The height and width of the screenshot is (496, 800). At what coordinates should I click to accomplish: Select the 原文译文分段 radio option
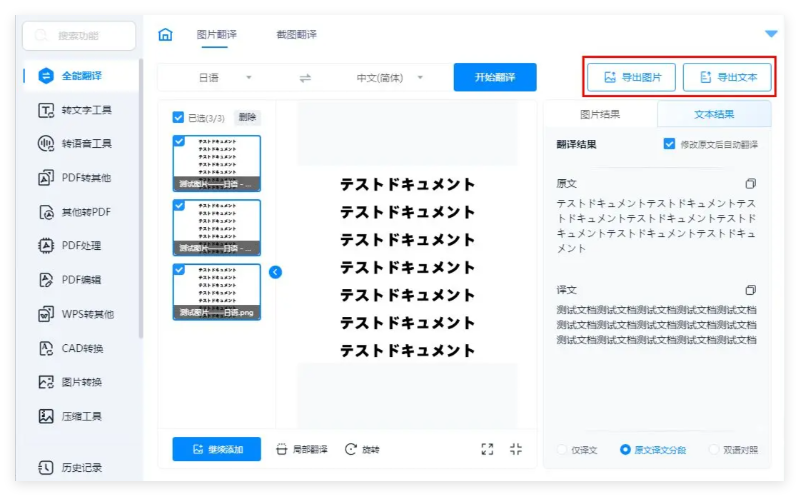coord(625,450)
